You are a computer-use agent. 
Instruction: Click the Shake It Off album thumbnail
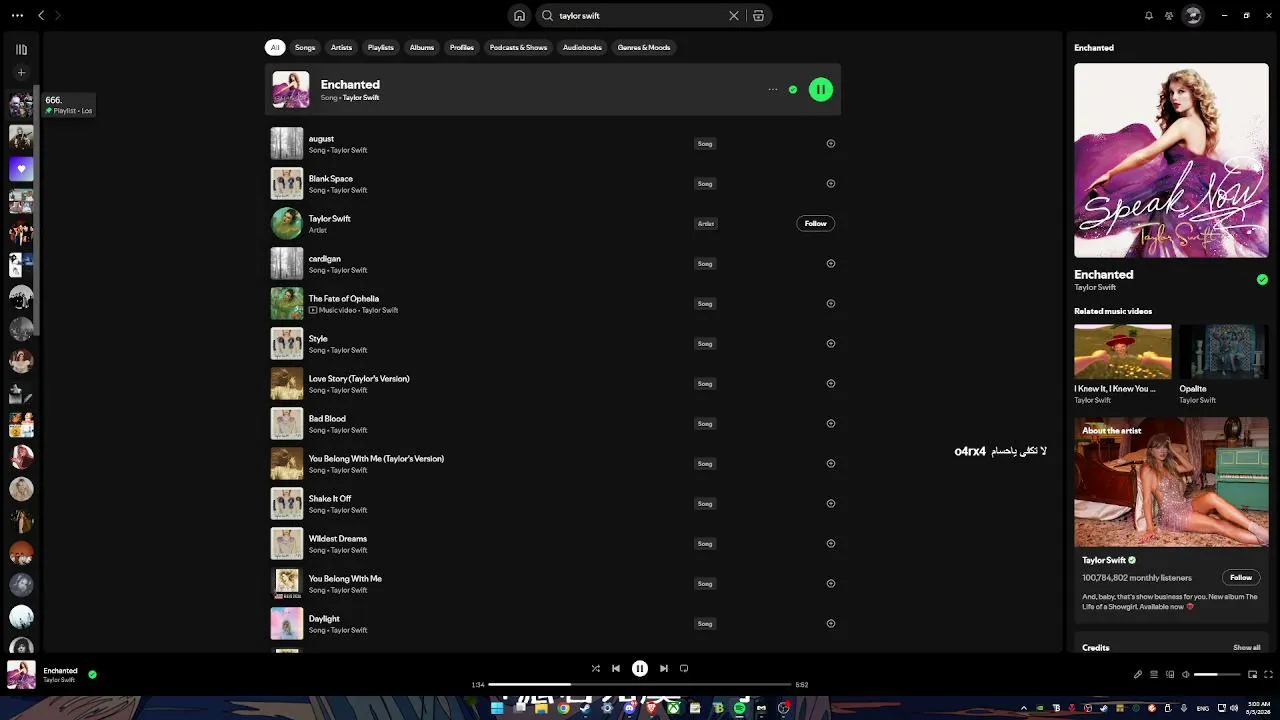coord(287,504)
